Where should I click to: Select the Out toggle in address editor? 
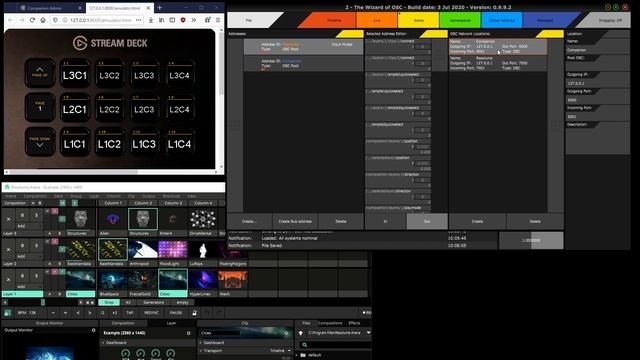point(427,221)
